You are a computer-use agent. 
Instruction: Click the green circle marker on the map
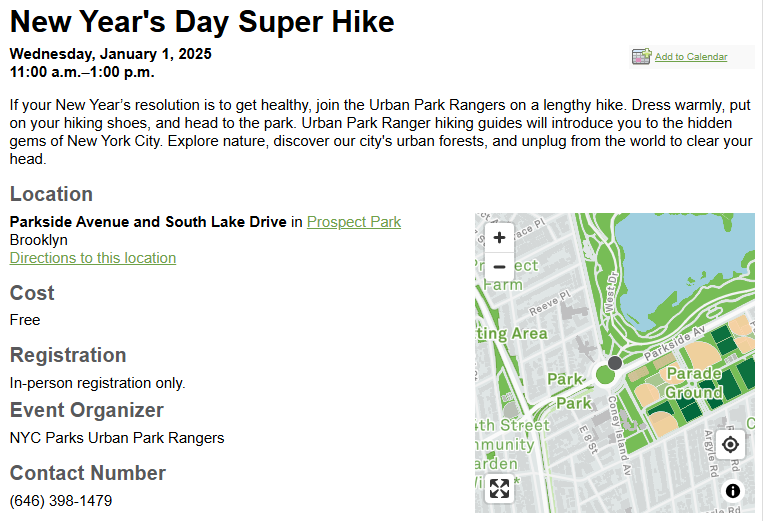(605, 375)
